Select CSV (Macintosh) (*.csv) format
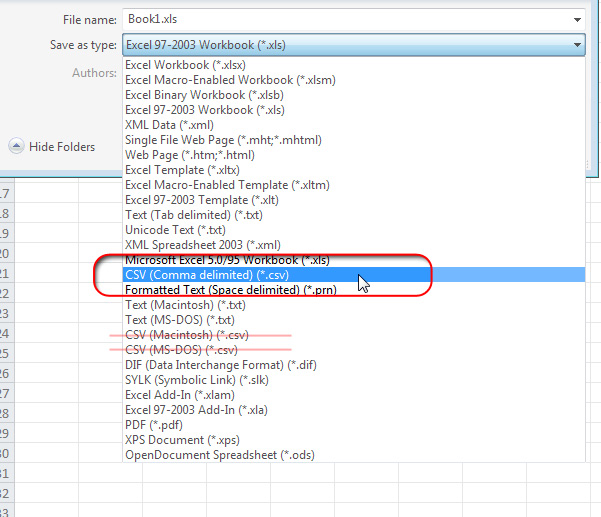This screenshot has width=601, height=517. coord(353,335)
